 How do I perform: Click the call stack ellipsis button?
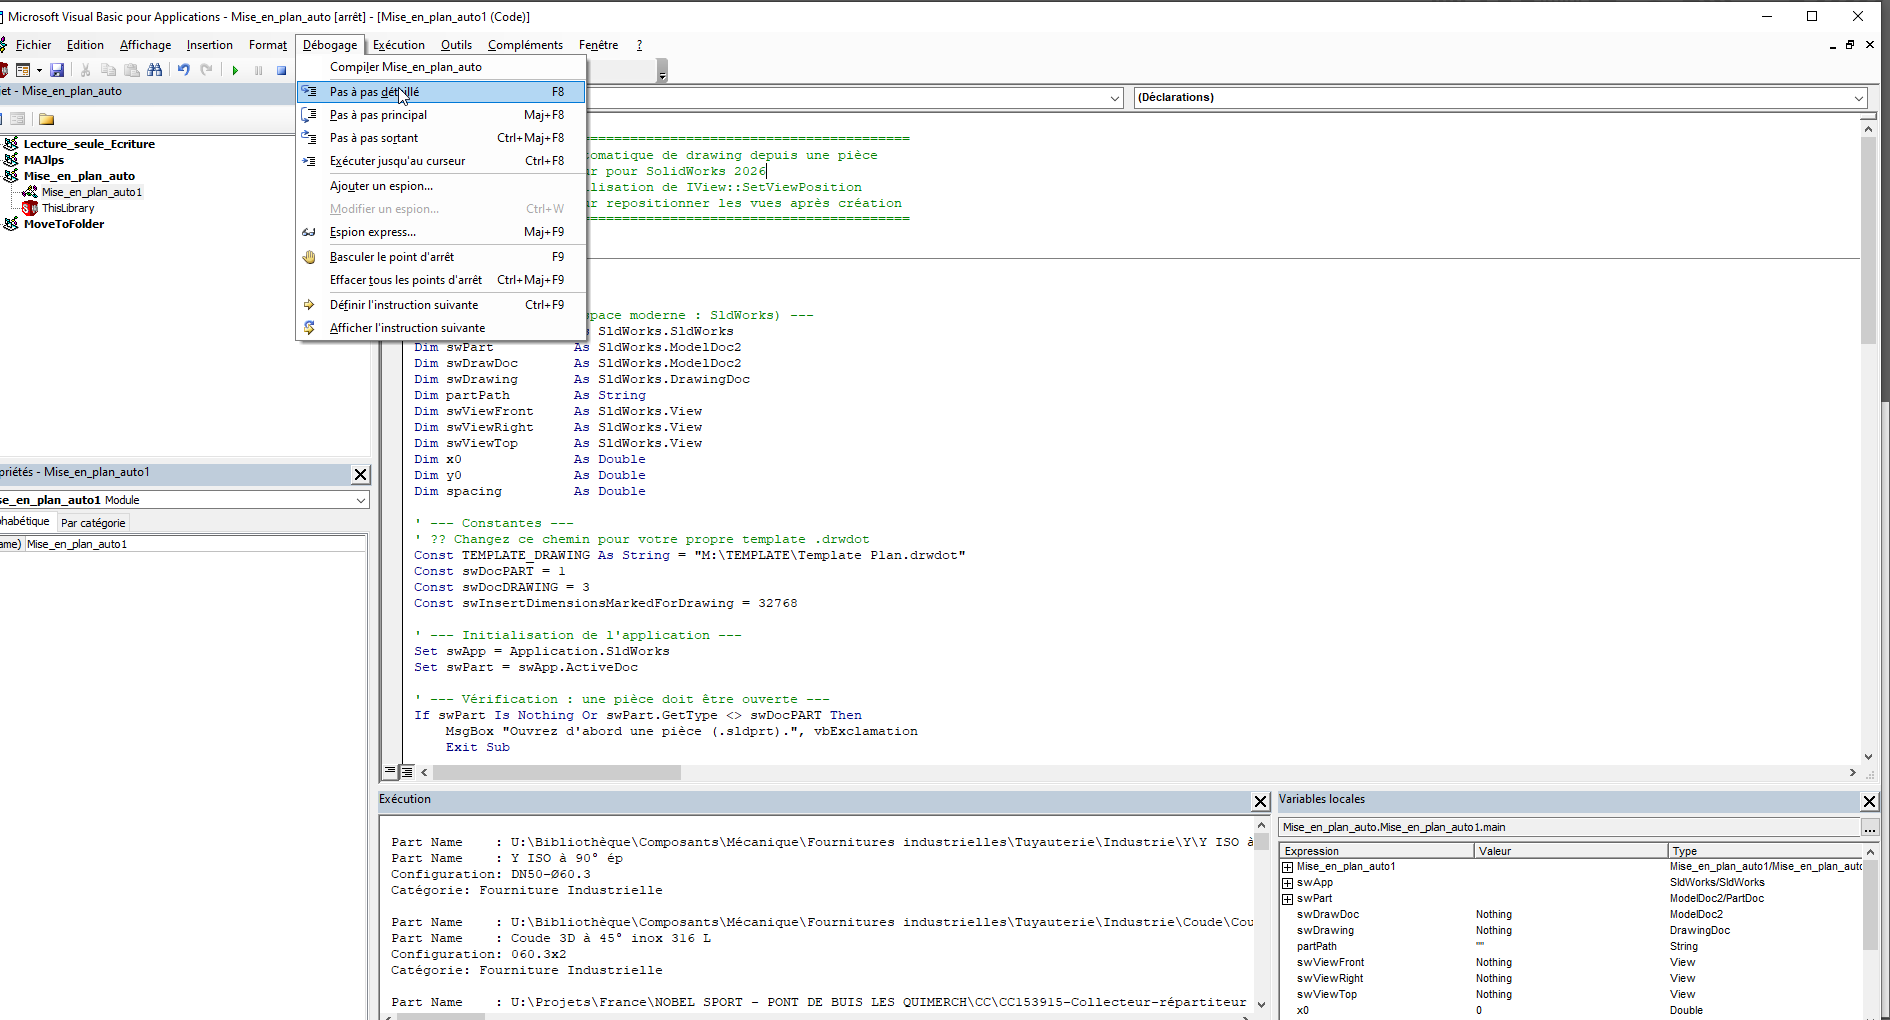pyautogui.click(x=1869, y=828)
